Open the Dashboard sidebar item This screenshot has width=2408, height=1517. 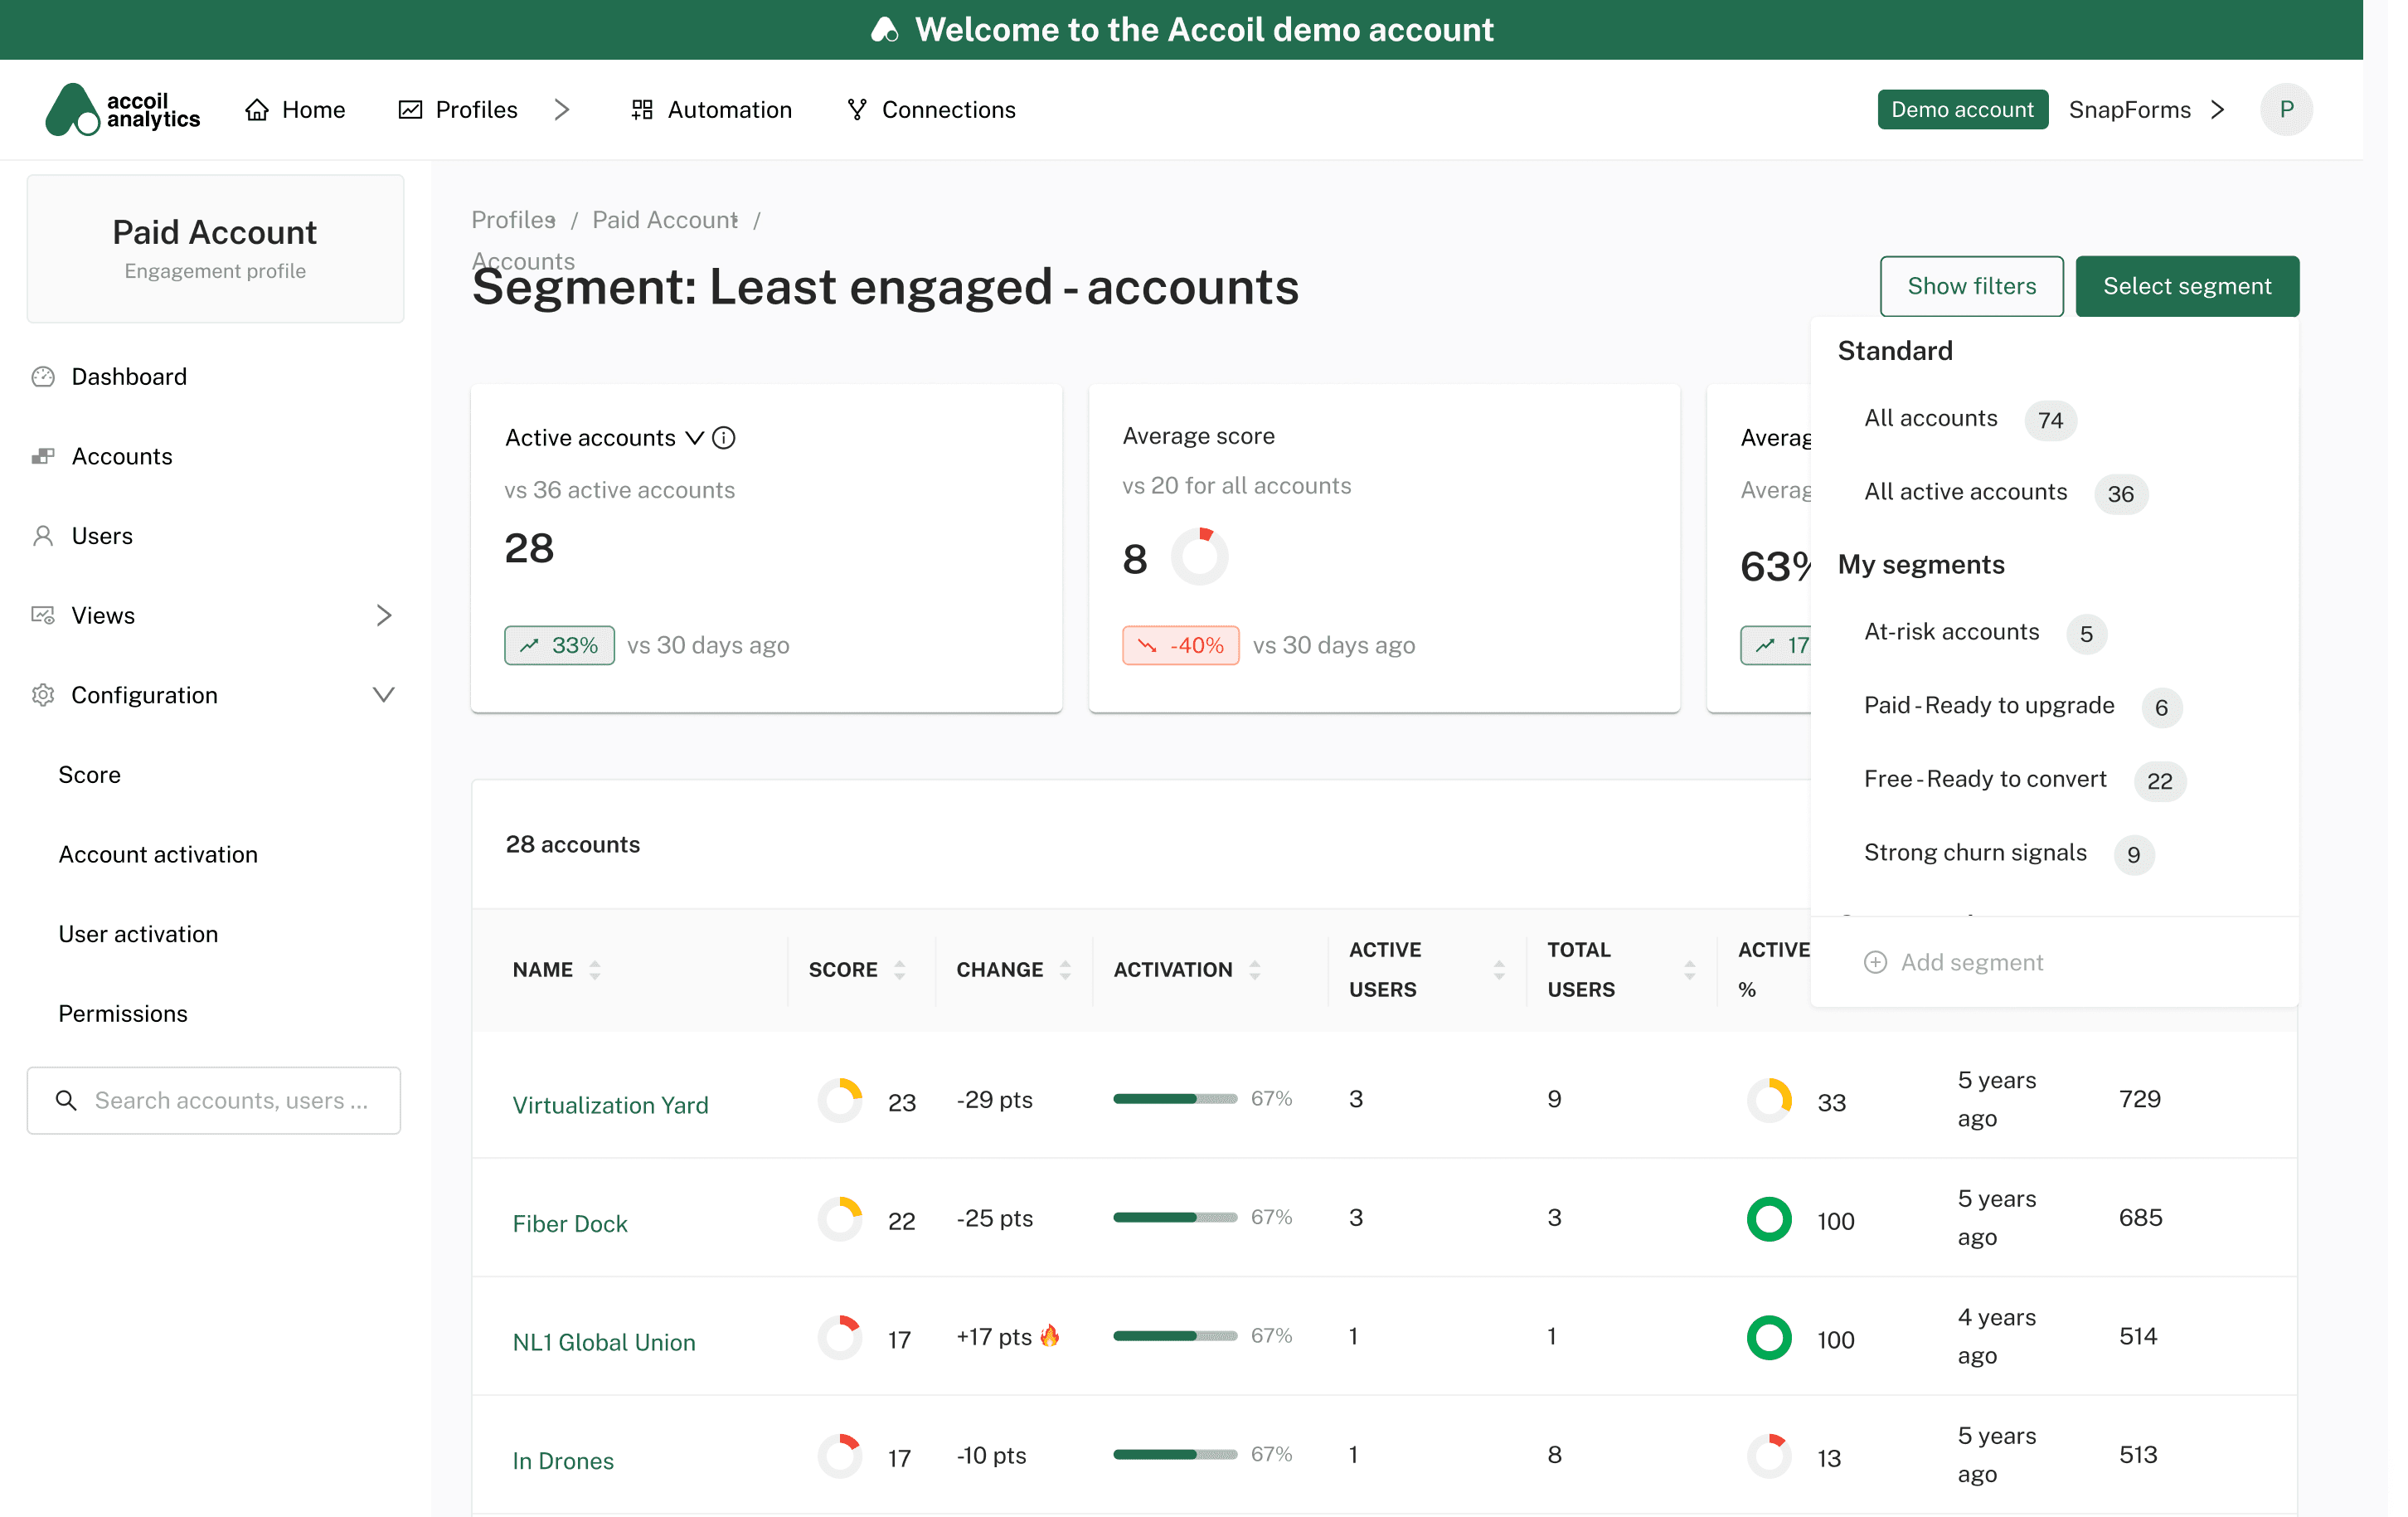(129, 377)
